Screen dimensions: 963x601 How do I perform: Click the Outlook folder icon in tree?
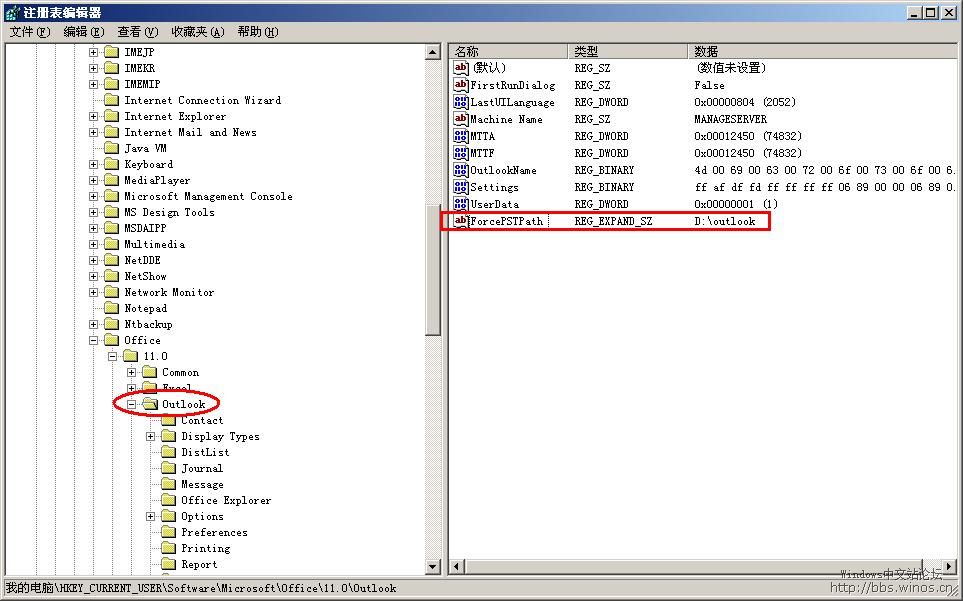[x=150, y=404]
